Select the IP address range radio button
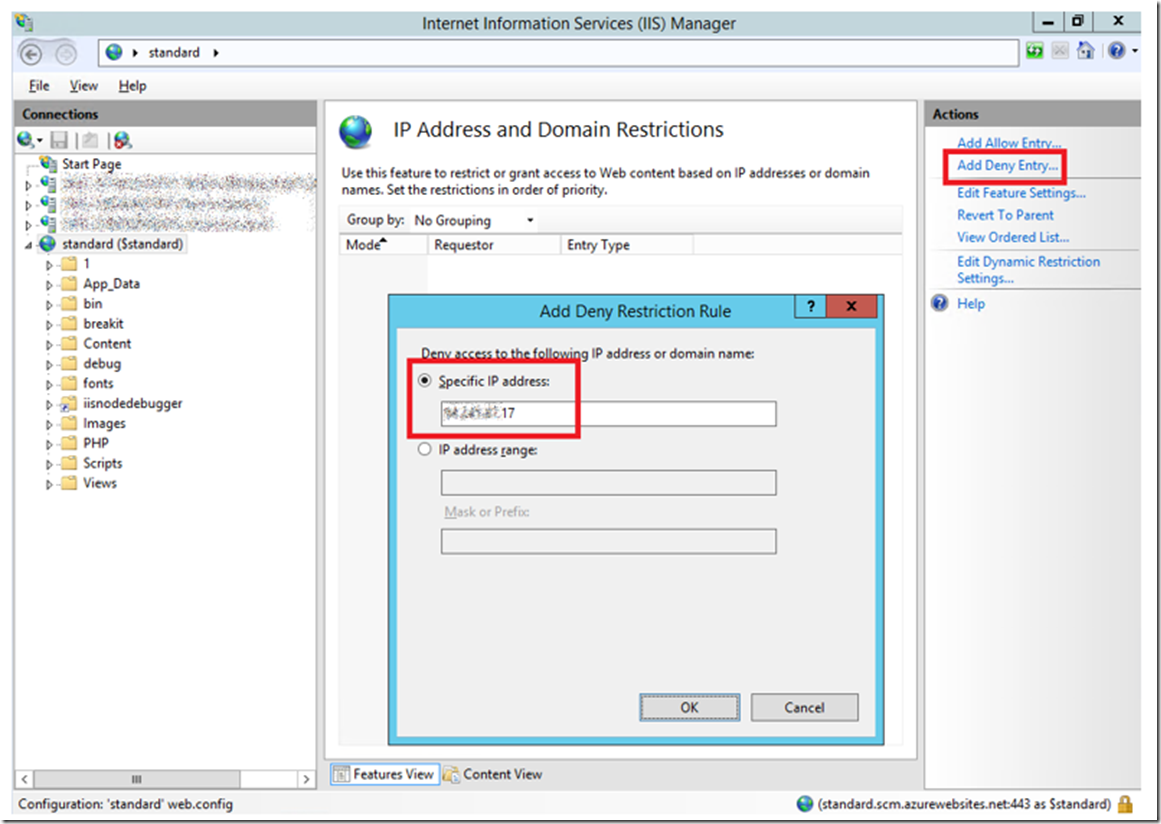The width and height of the screenshot is (1161, 824). click(x=425, y=449)
